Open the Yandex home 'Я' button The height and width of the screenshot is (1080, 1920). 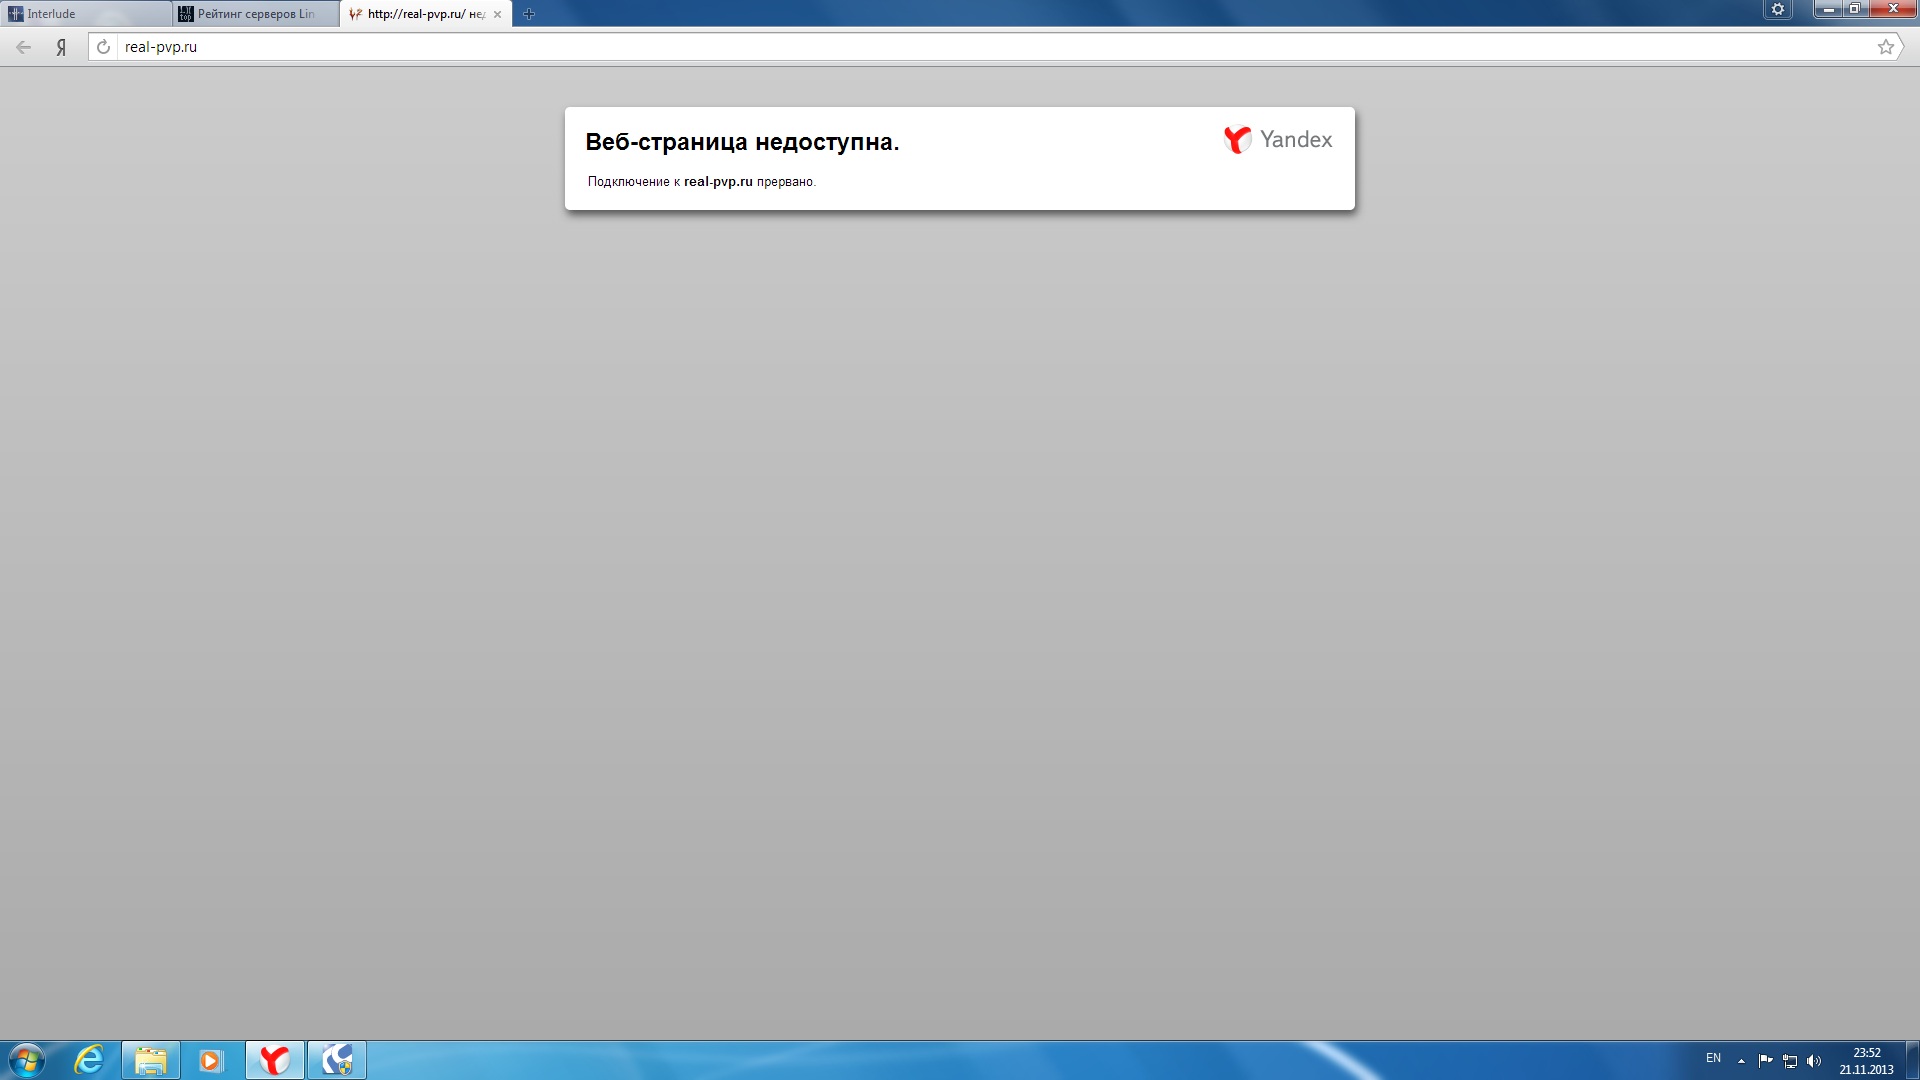(x=61, y=47)
